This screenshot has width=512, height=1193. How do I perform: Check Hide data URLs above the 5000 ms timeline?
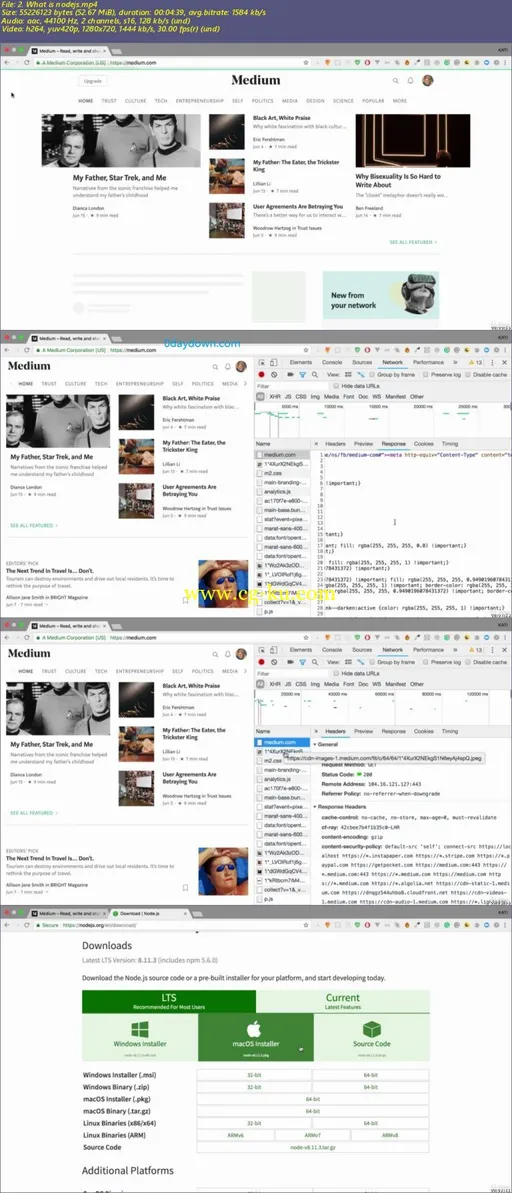coord(339,386)
